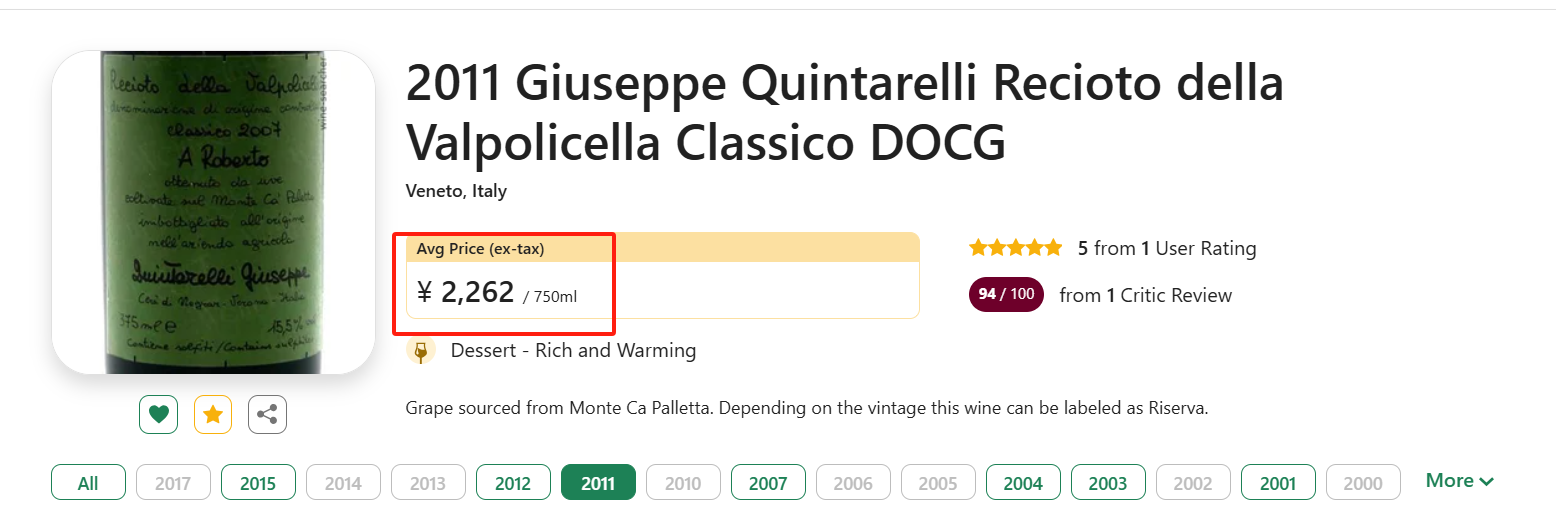The width and height of the screenshot is (1556, 529).
Task: Choose the 2007 vintage
Action: (x=768, y=483)
